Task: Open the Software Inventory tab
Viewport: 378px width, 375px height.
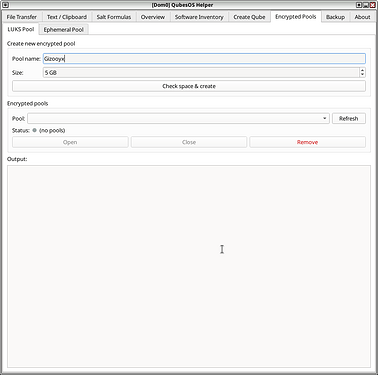Action: pyautogui.click(x=199, y=17)
